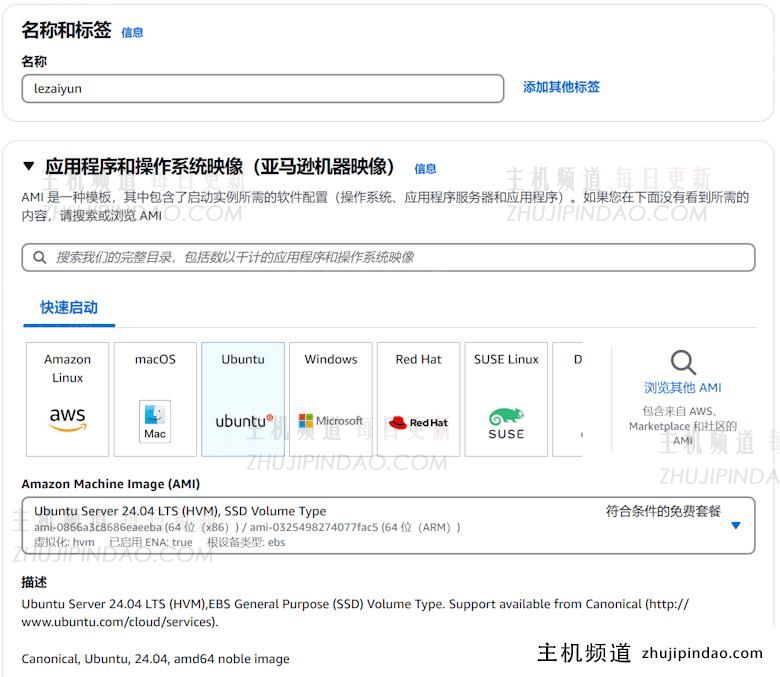The height and width of the screenshot is (677, 780).
Task: Click the Mac Finder logo icon
Action: click(155, 421)
